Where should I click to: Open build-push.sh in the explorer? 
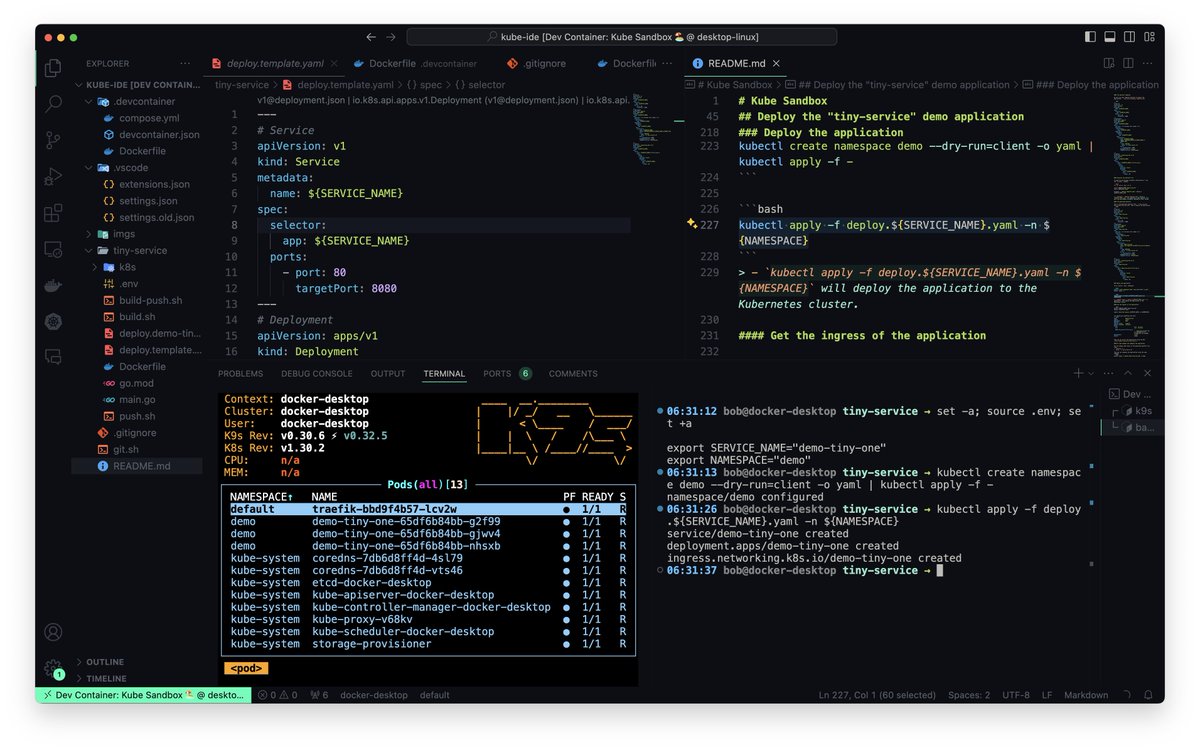coord(150,300)
